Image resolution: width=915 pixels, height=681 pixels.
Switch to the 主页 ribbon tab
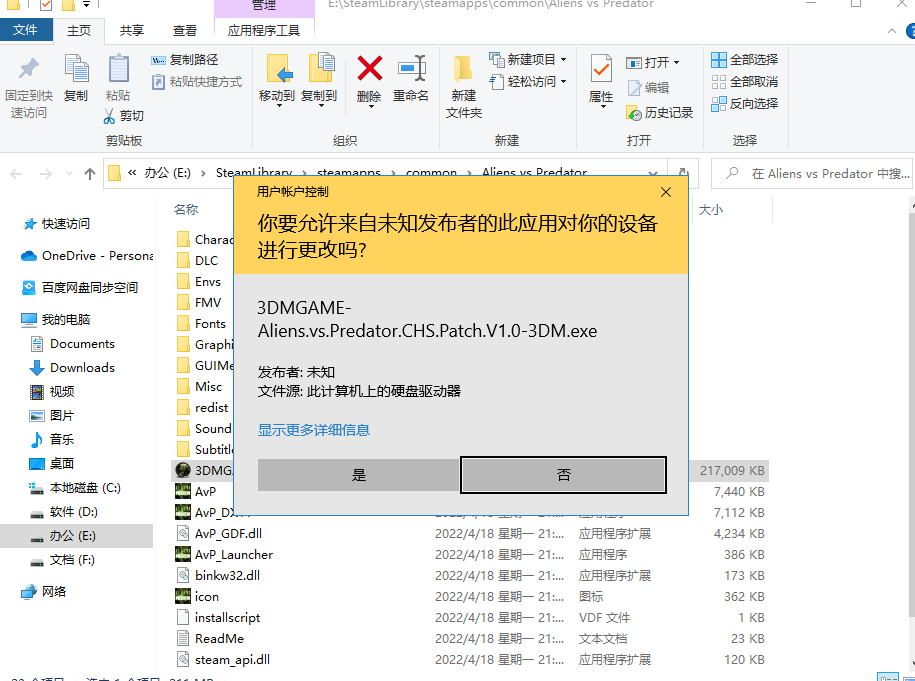(x=79, y=30)
